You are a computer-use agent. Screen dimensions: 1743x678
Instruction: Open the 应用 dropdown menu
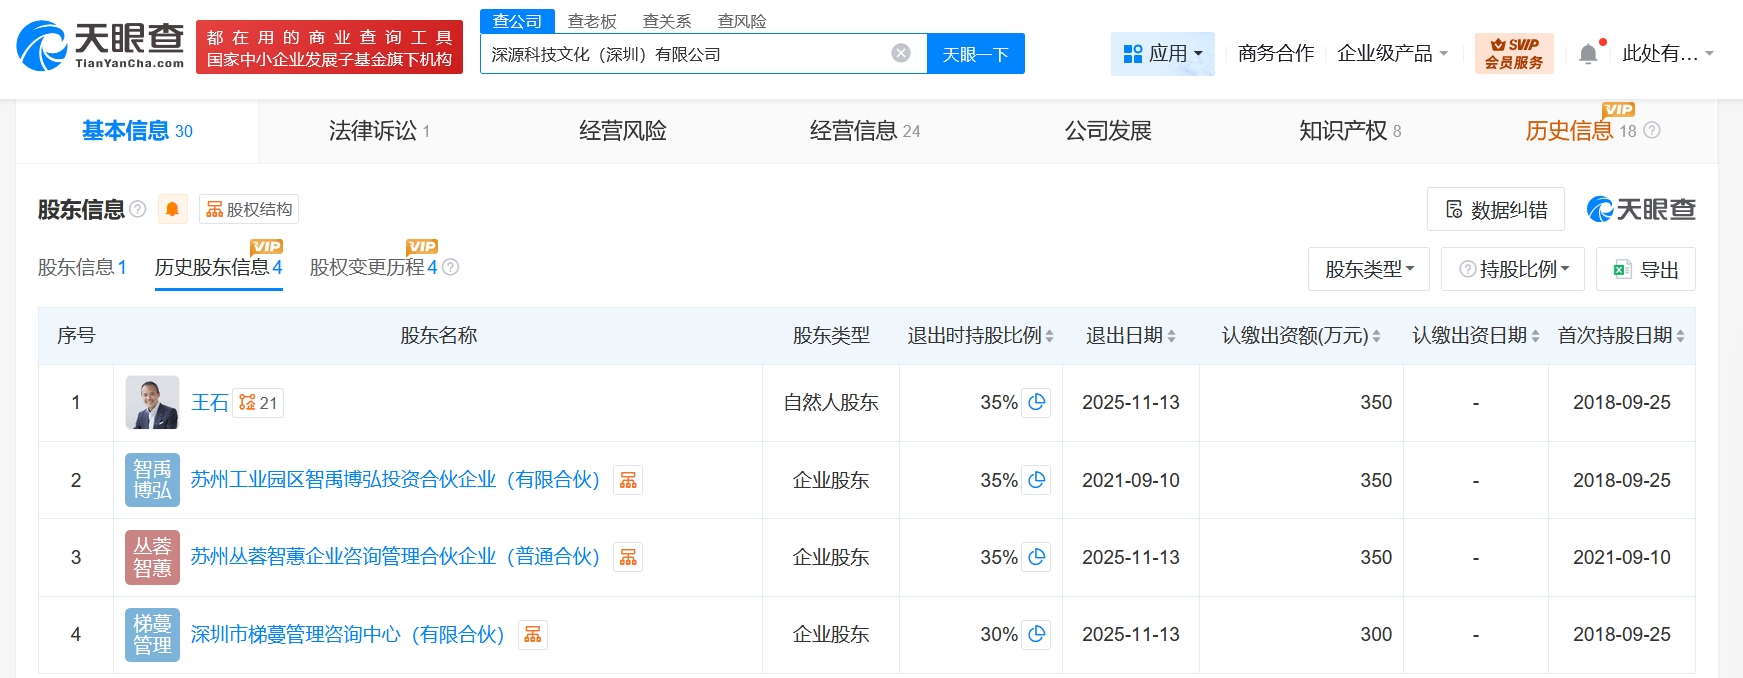(x=1162, y=54)
